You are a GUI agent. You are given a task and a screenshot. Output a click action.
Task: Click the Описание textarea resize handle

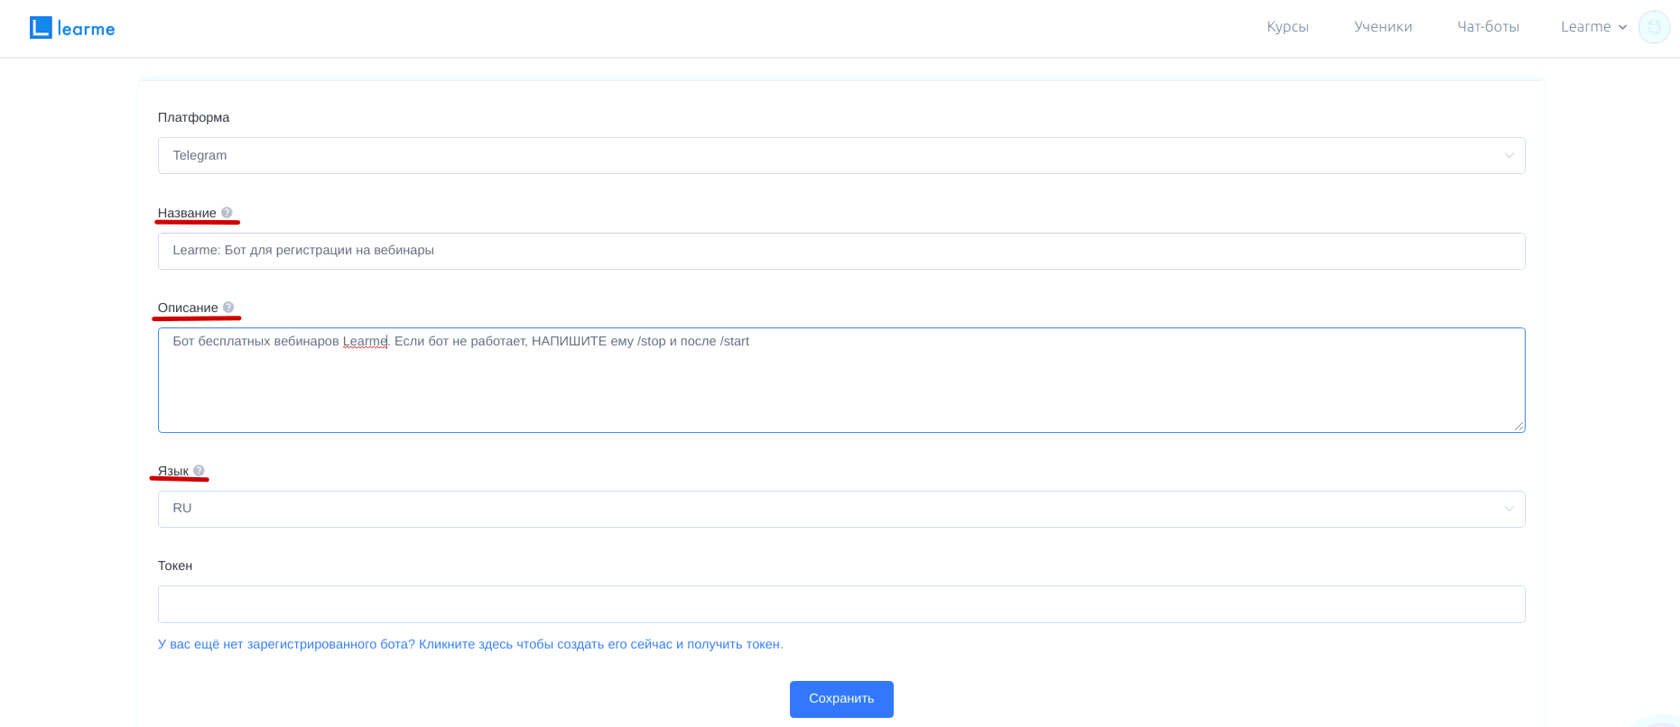tap(1518, 426)
